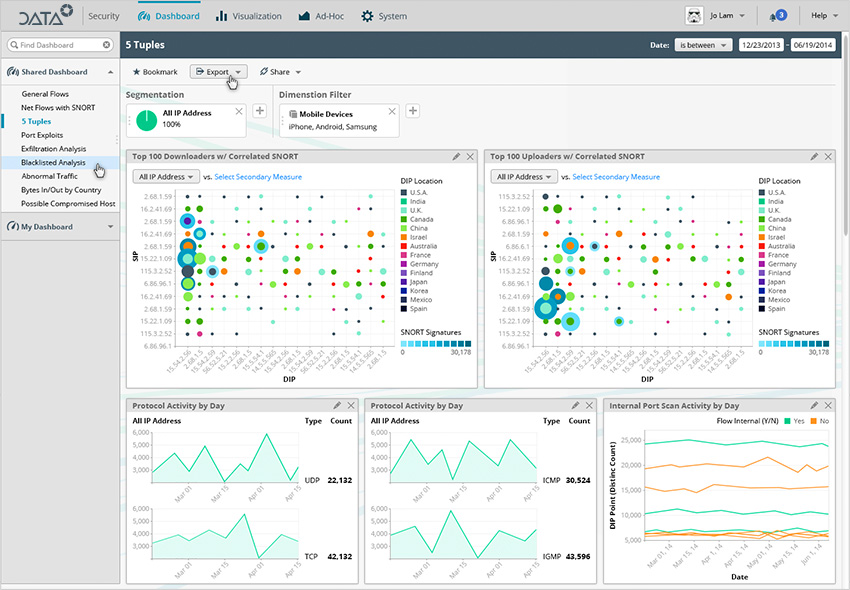This screenshot has height=590, width=850.
Task: Edit the Internal Port Scan Activity panel
Action: 814,405
